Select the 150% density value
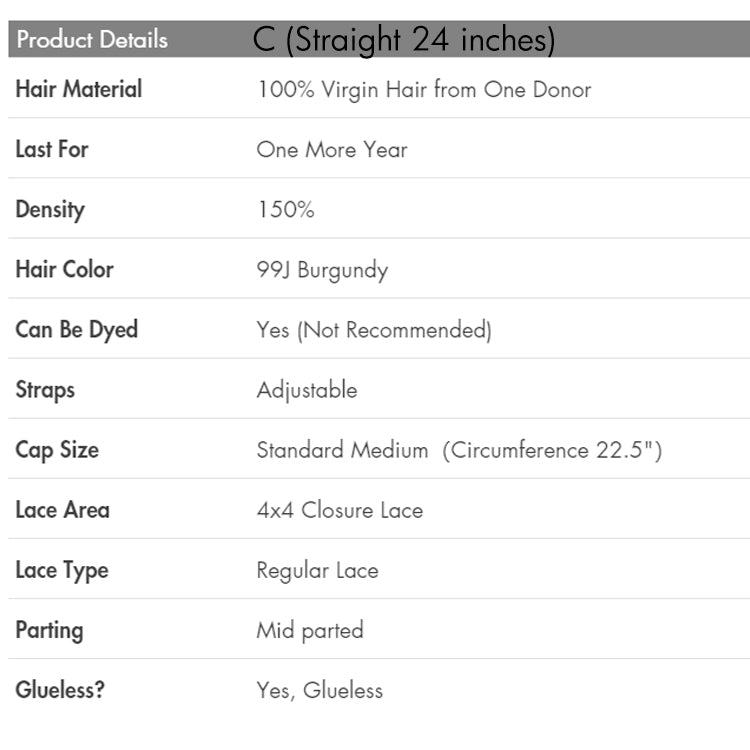The image size is (750, 750). 285,209
